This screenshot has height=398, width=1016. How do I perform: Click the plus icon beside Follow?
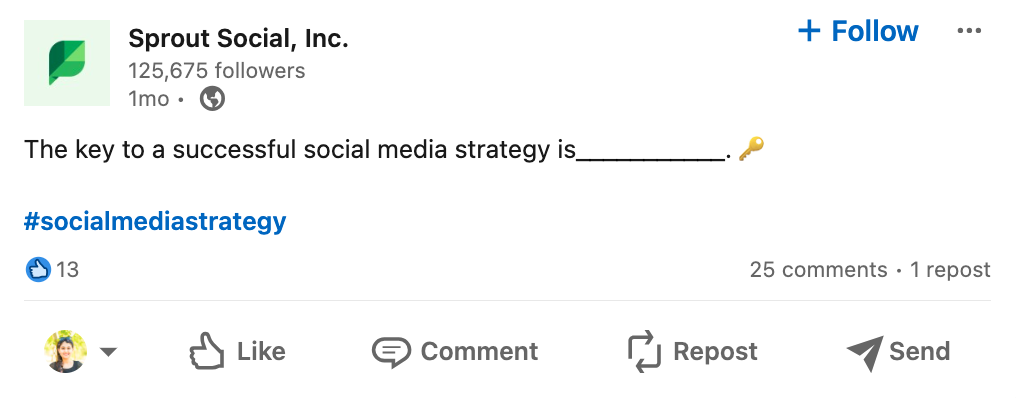(809, 30)
